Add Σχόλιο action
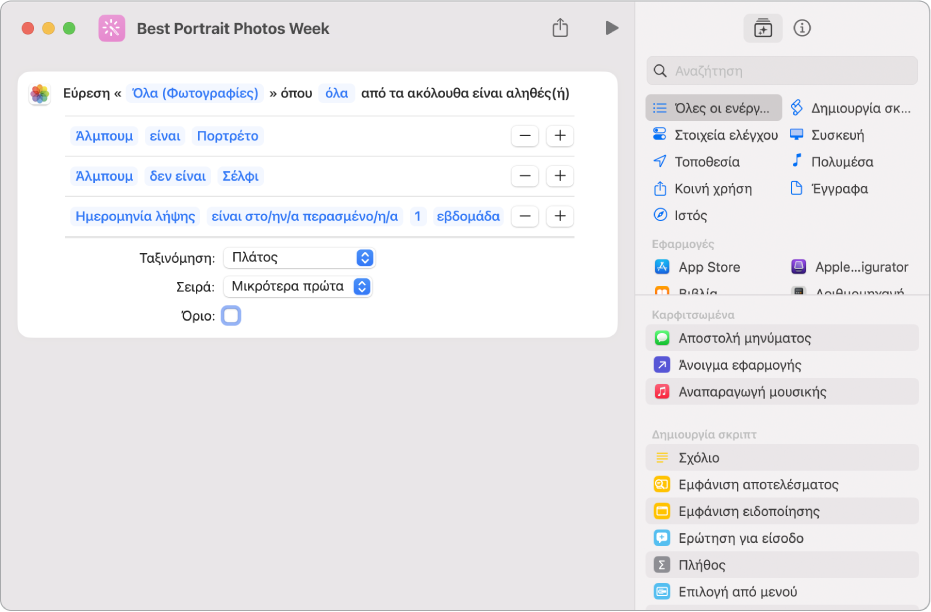 coord(782,458)
